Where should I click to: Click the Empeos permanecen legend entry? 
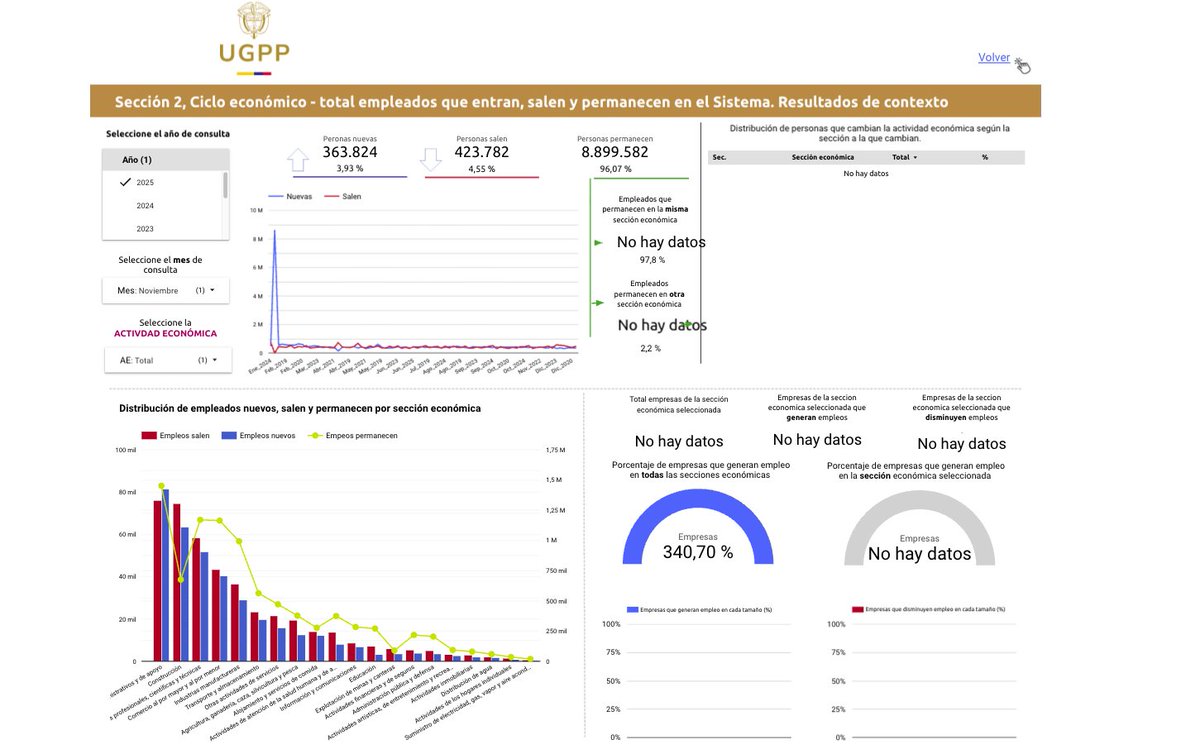(353, 436)
